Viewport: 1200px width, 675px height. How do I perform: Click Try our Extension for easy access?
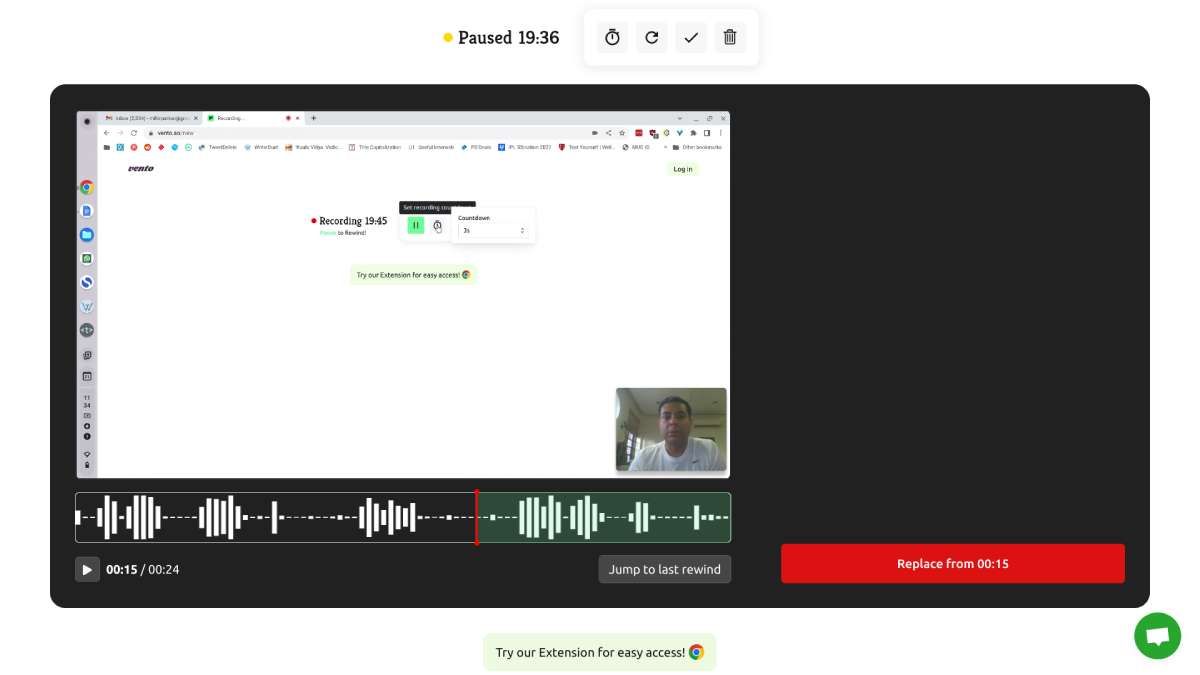600,652
